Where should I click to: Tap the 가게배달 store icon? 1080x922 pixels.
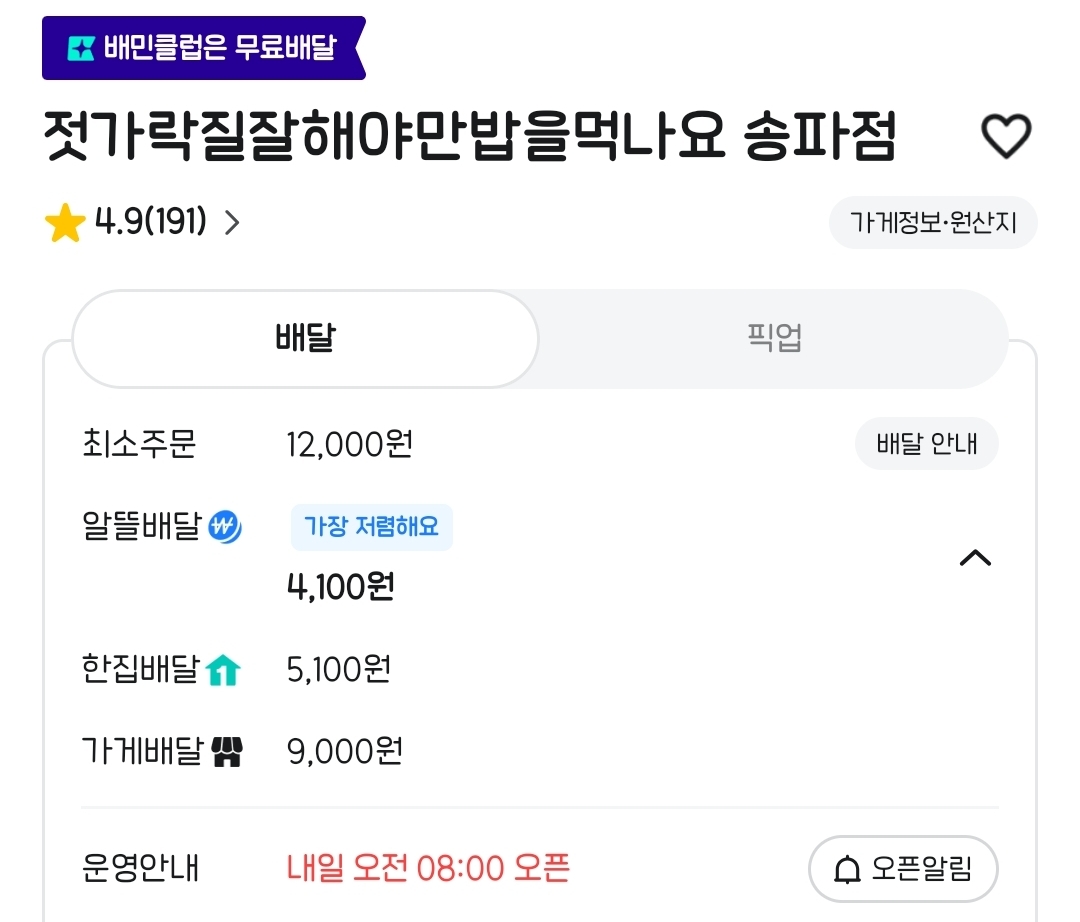[227, 752]
